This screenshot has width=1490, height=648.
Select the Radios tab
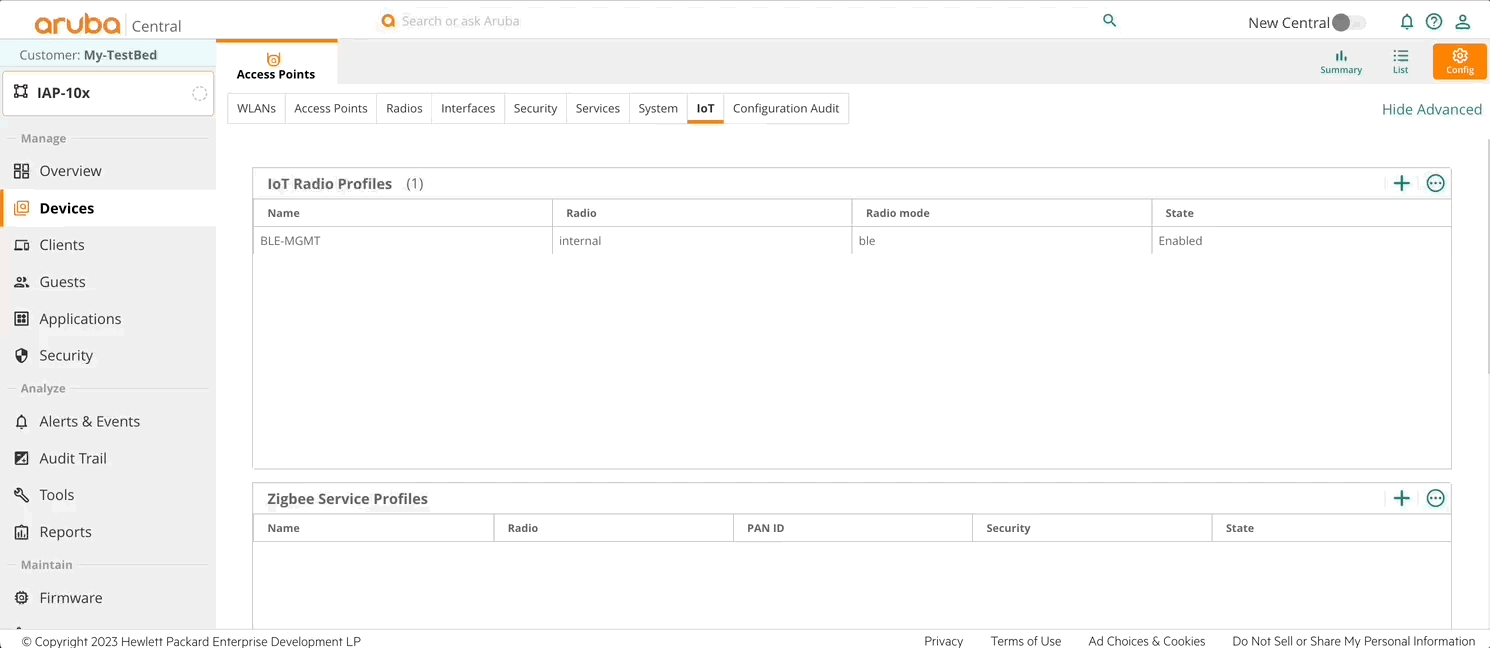(x=404, y=108)
